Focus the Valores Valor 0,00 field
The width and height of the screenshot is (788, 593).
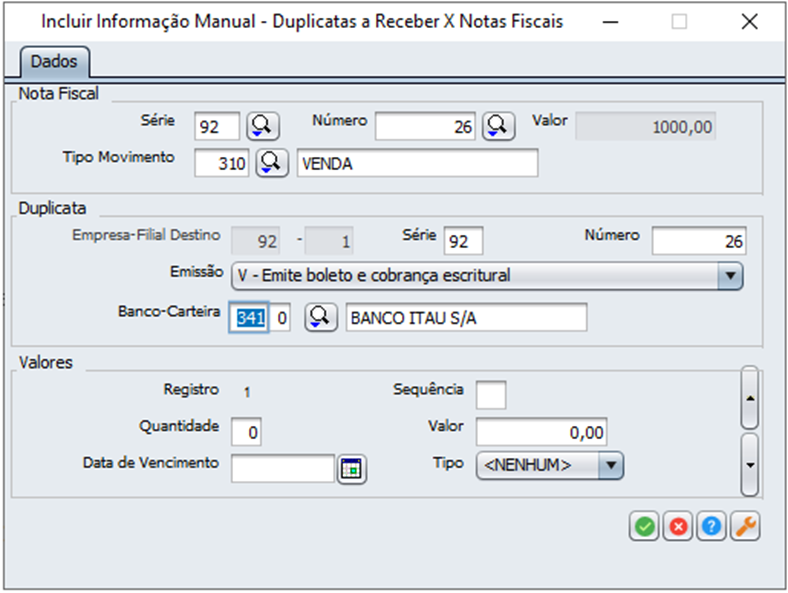tap(542, 432)
